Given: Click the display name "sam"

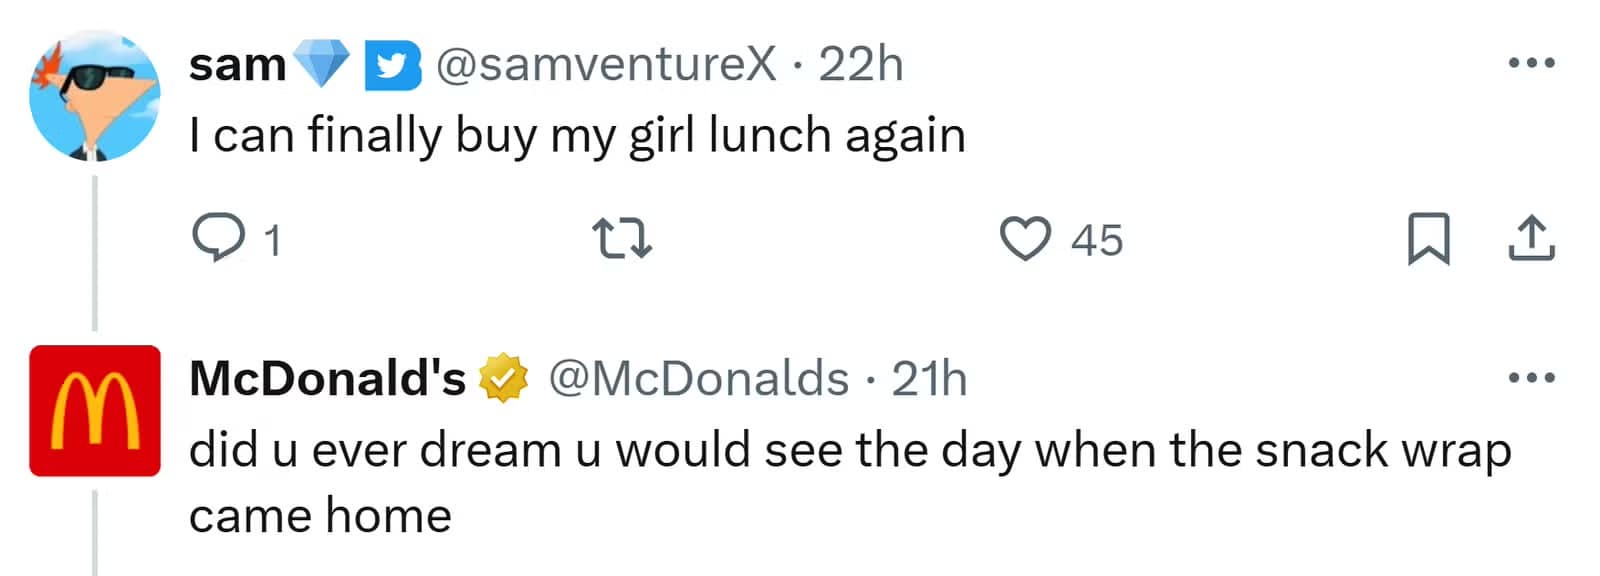Looking at the screenshot, I should [x=237, y=65].
